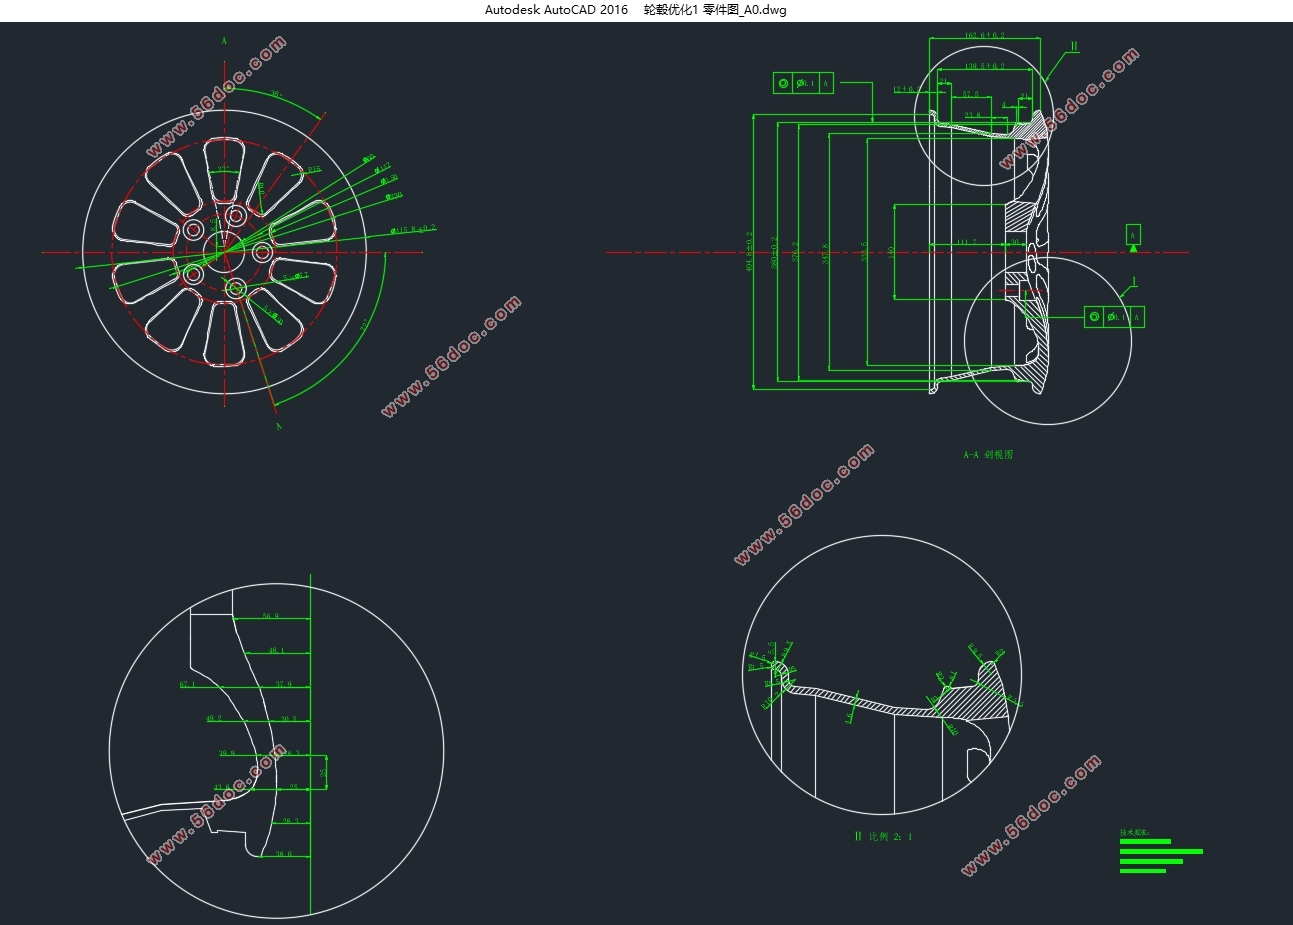Select the 5×Ø17 bolt hole callout
Image resolution: width=1293 pixels, height=925 pixels.
pyautogui.click(x=296, y=276)
